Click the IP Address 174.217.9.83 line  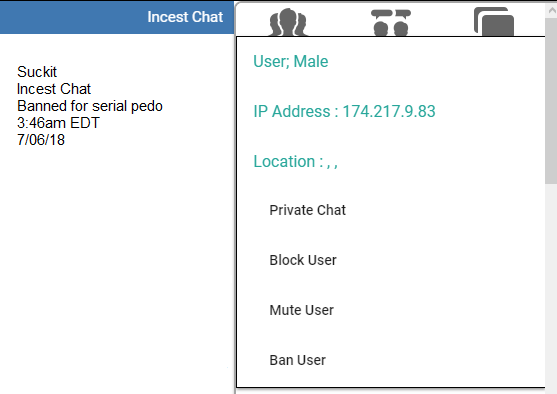[x=344, y=112]
